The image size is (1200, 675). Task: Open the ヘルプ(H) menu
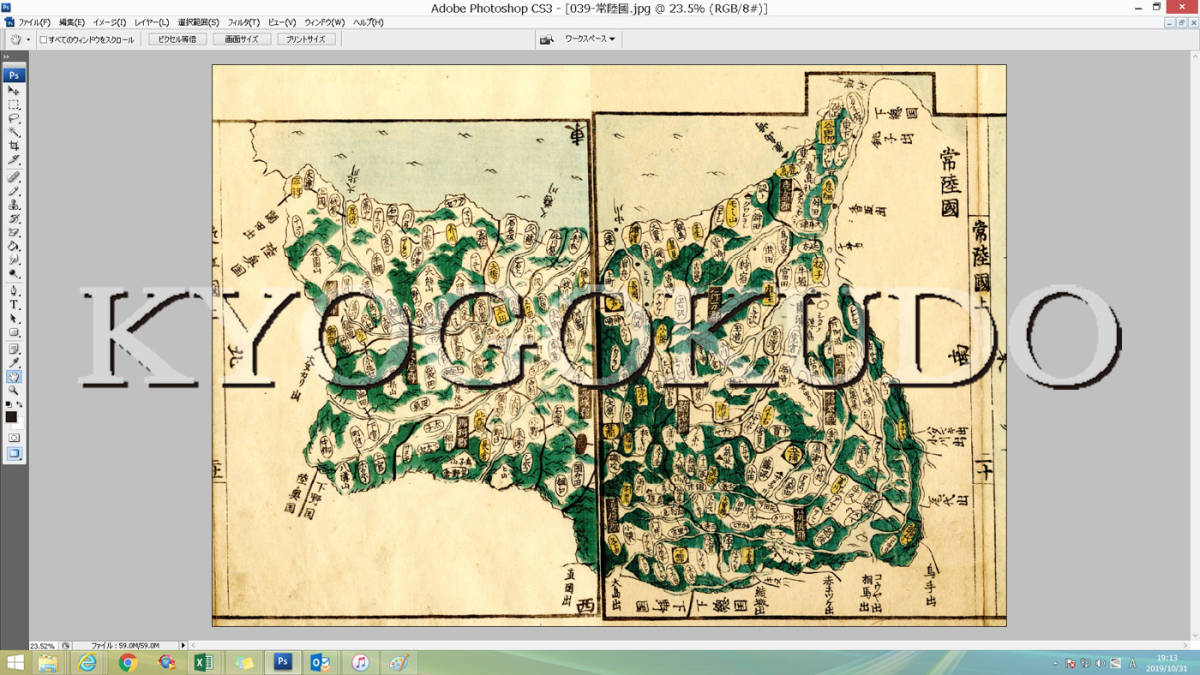click(368, 22)
